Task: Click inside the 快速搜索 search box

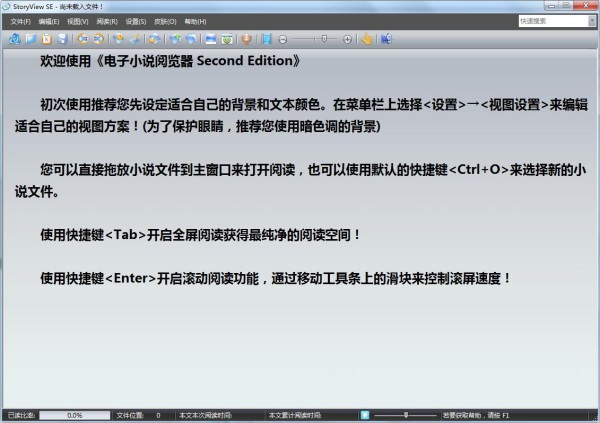Action: [x=550, y=20]
